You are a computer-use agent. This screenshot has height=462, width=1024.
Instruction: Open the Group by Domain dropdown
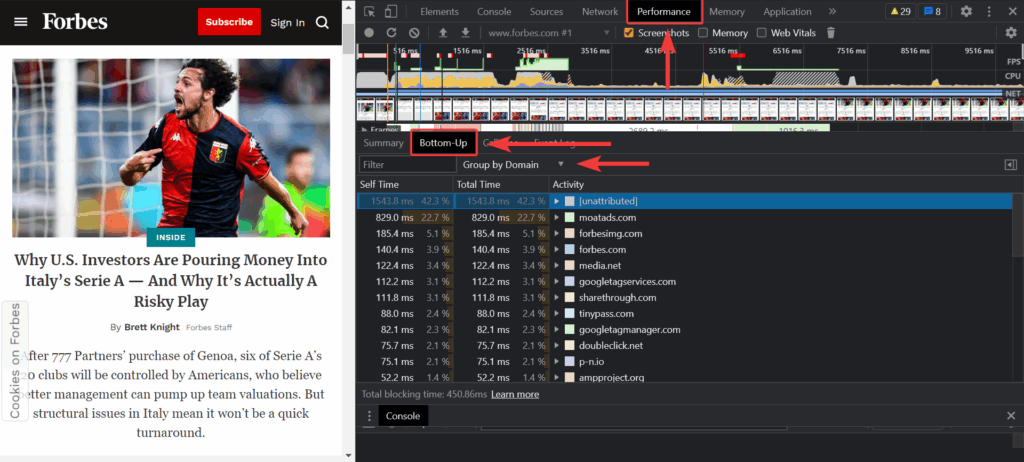coord(513,165)
